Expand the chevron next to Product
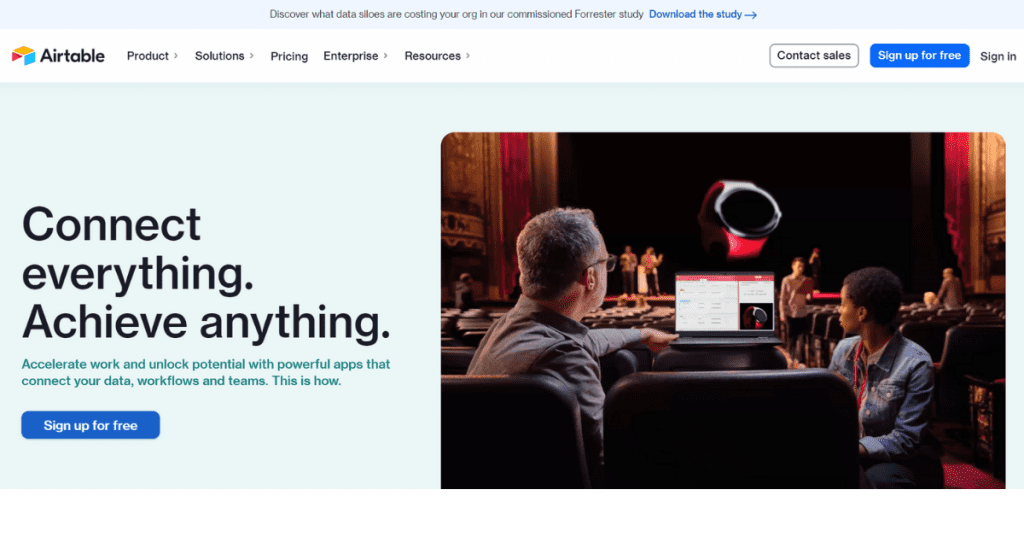The image size is (1024, 536). click(176, 56)
